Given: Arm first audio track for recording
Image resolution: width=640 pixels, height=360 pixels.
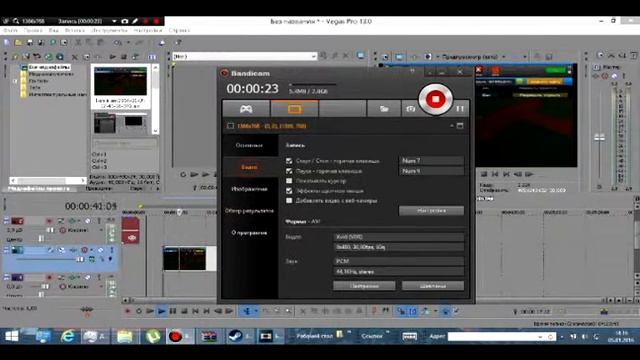Looking at the screenshot, I should (x=49, y=221).
